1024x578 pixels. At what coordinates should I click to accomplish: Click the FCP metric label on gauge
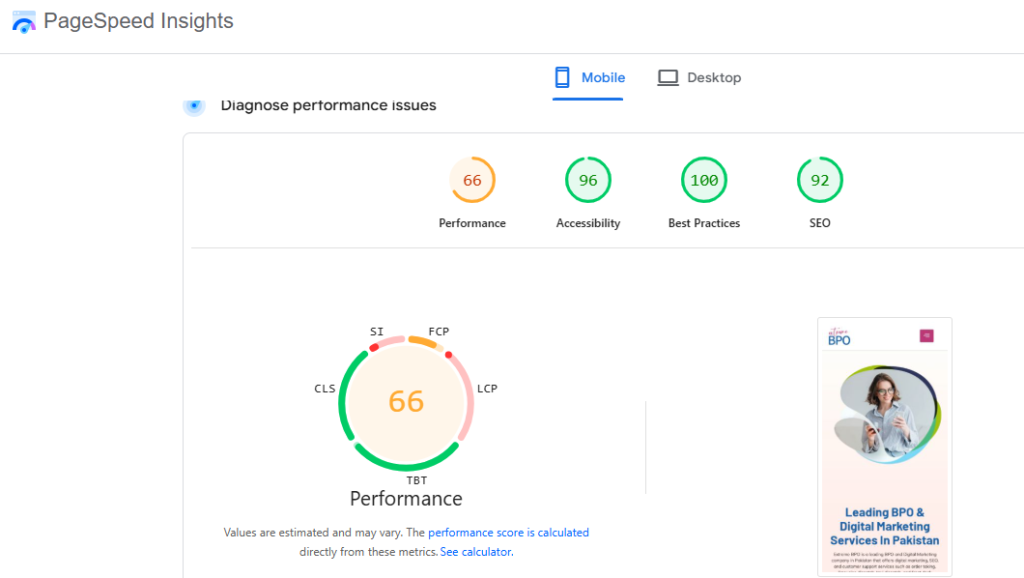pos(439,331)
